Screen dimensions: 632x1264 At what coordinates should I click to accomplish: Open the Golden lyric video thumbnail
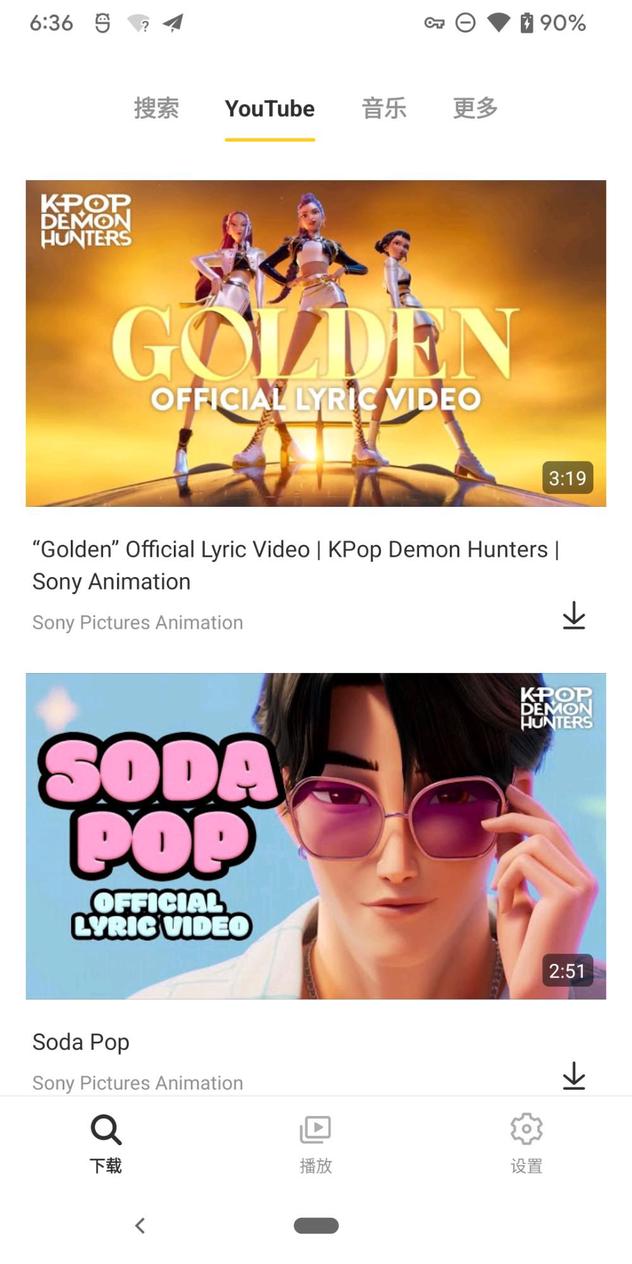(x=316, y=343)
